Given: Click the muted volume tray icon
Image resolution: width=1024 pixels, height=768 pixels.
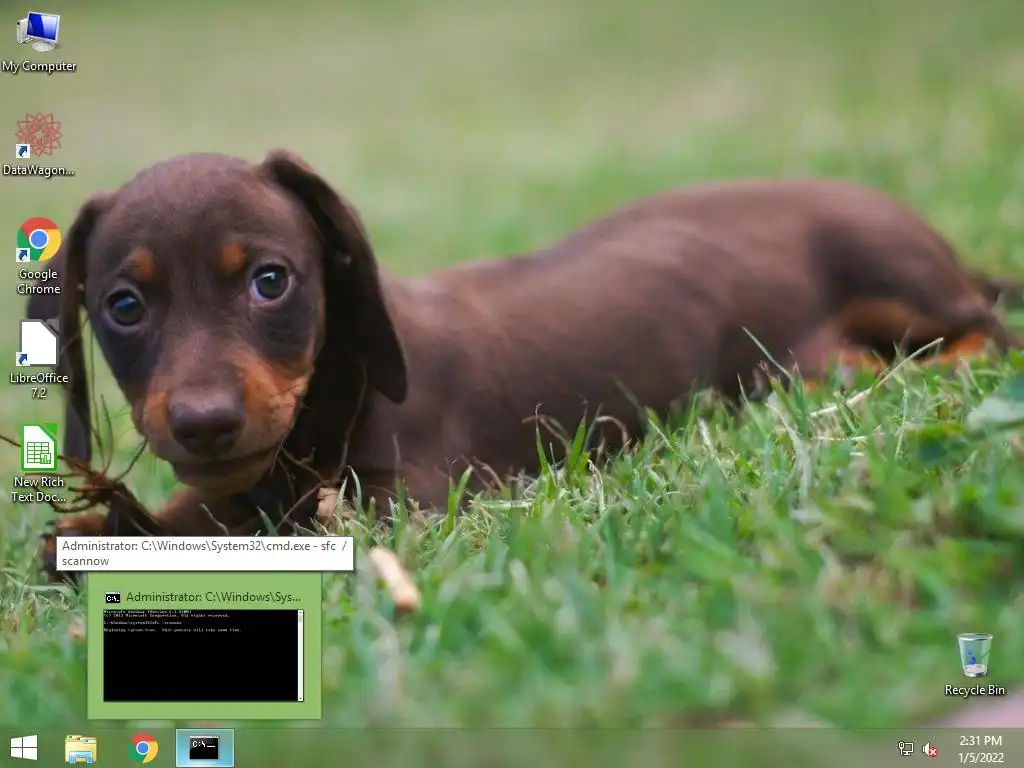Looking at the screenshot, I should [x=930, y=749].
